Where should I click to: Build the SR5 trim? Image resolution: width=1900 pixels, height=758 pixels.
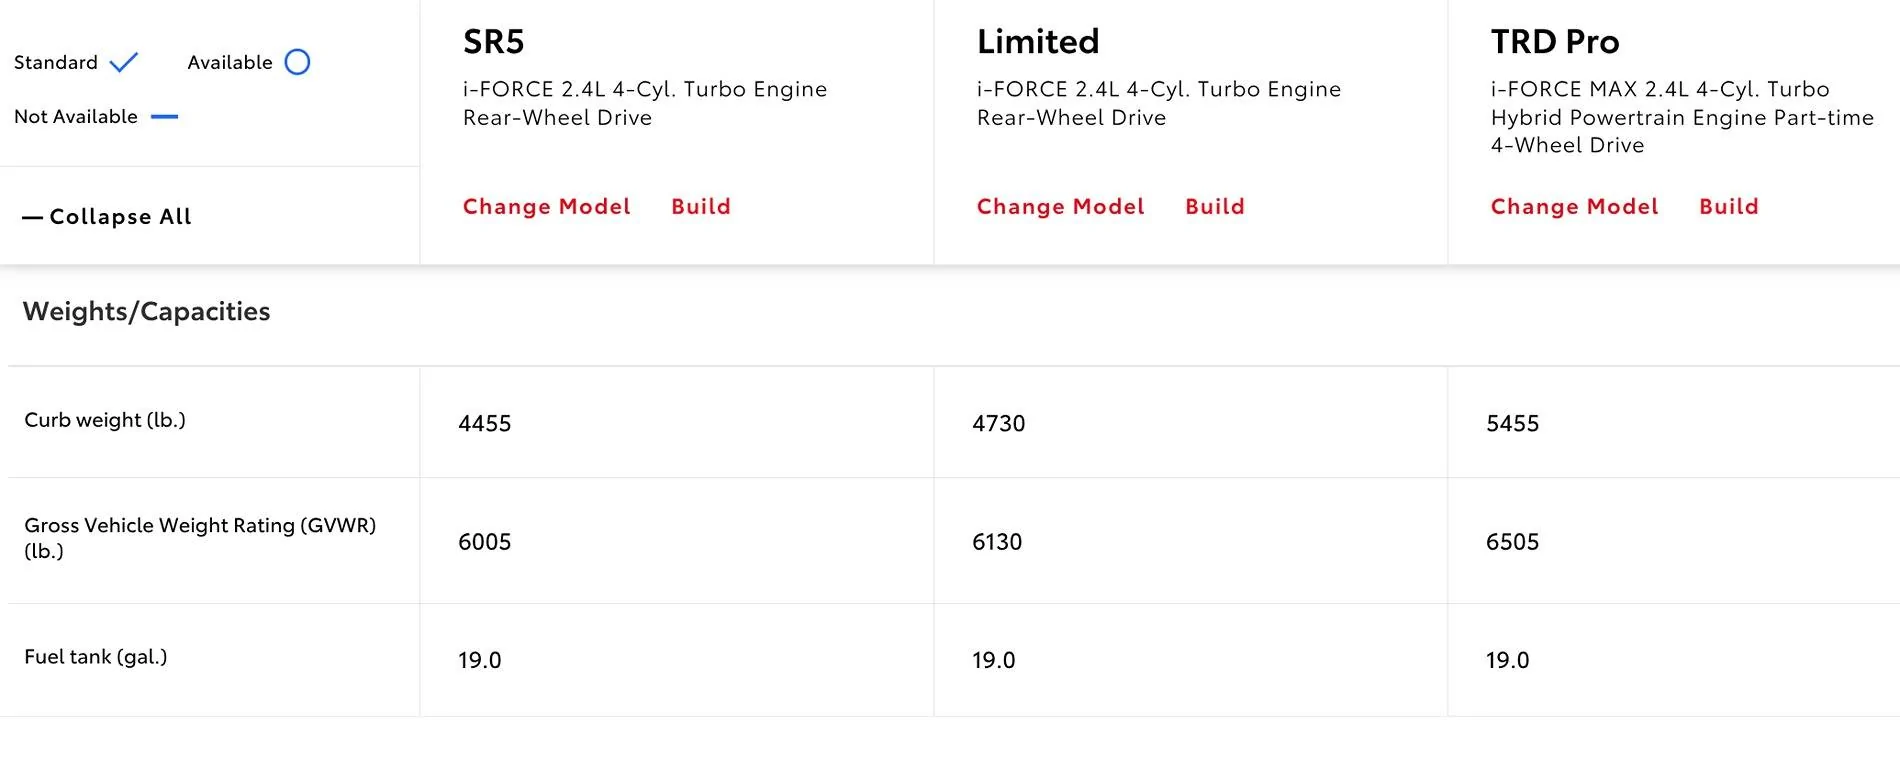tap(700, 207)
